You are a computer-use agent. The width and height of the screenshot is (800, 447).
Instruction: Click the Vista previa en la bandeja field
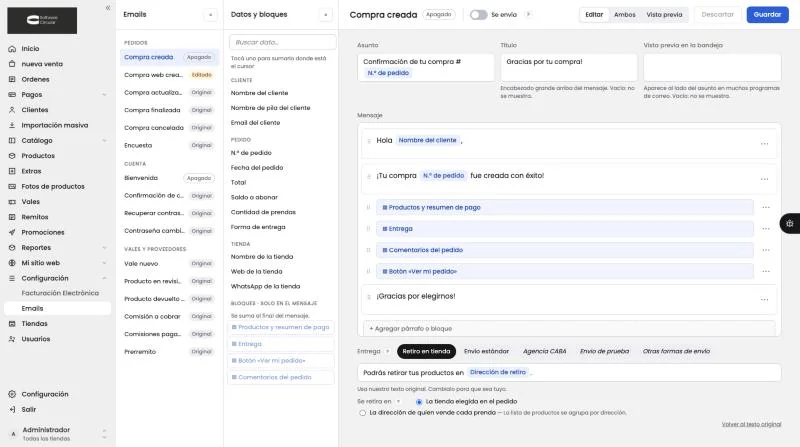[x=712, y=67]
